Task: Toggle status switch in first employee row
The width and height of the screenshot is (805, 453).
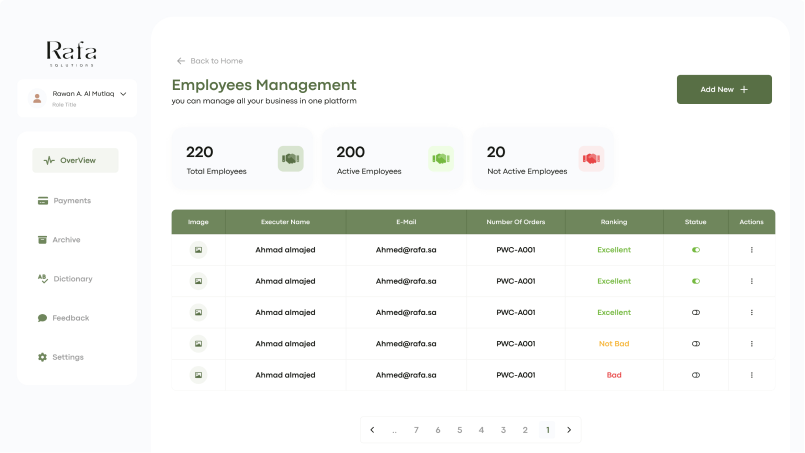Action: [695, 250]
